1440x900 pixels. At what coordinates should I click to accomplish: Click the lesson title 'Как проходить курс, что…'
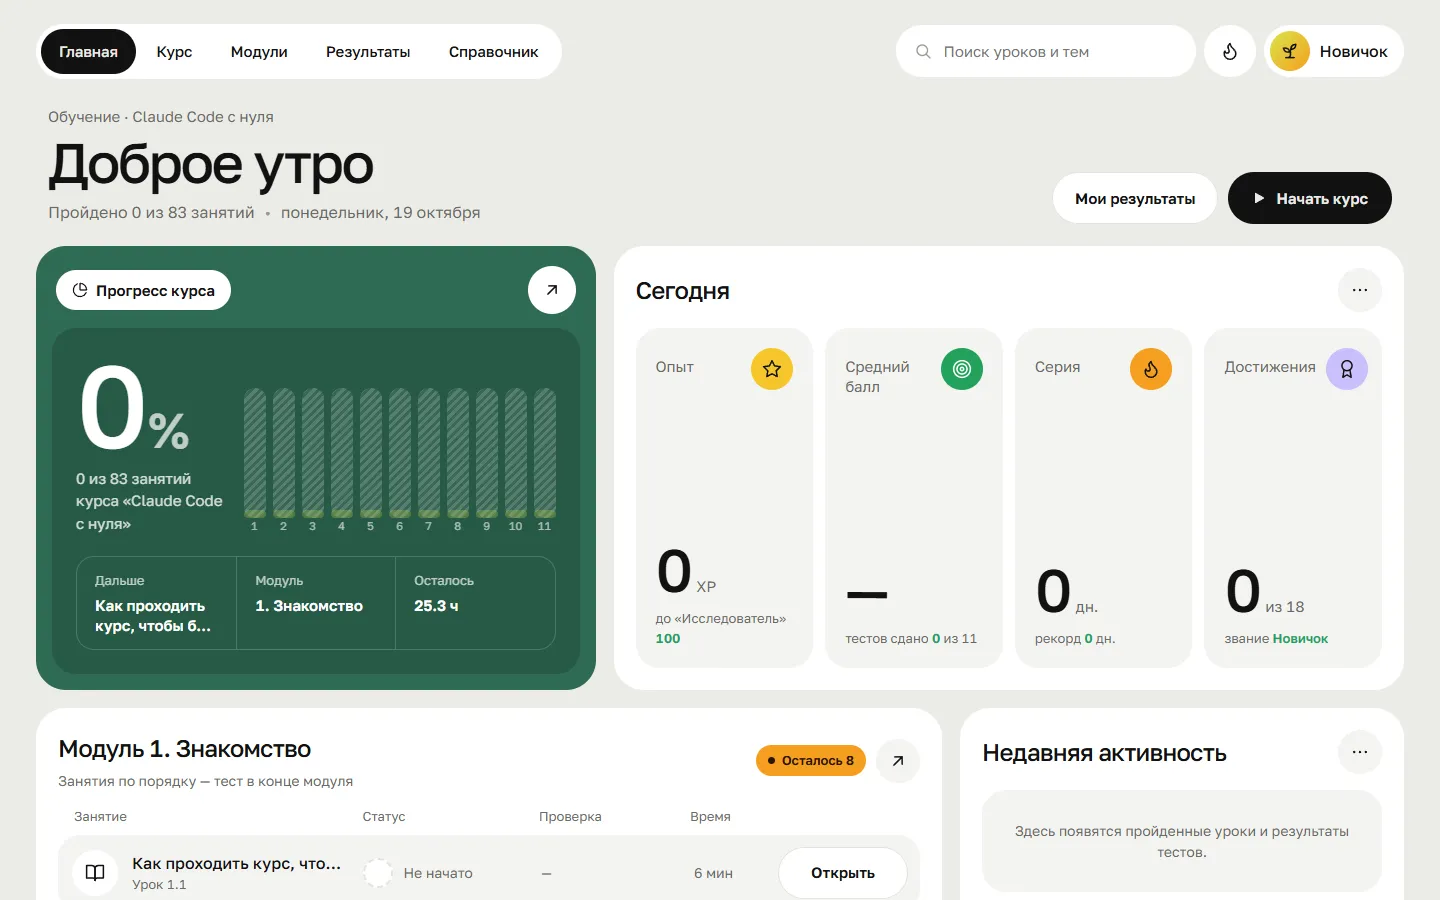click(236, 864)
